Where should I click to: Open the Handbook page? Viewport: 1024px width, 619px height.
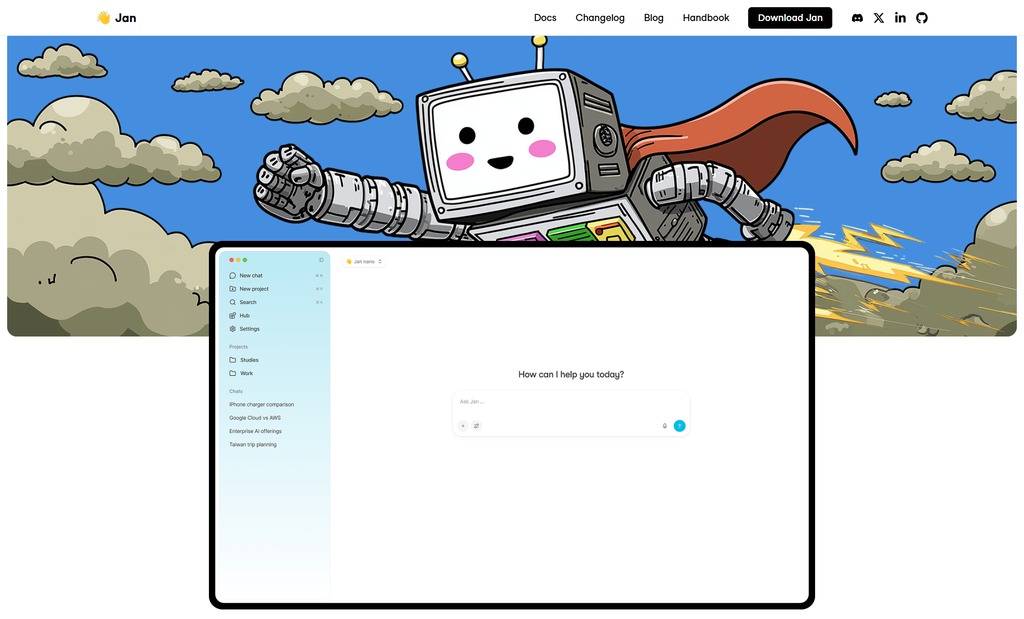pyautogui.click(x=706, y=18)
